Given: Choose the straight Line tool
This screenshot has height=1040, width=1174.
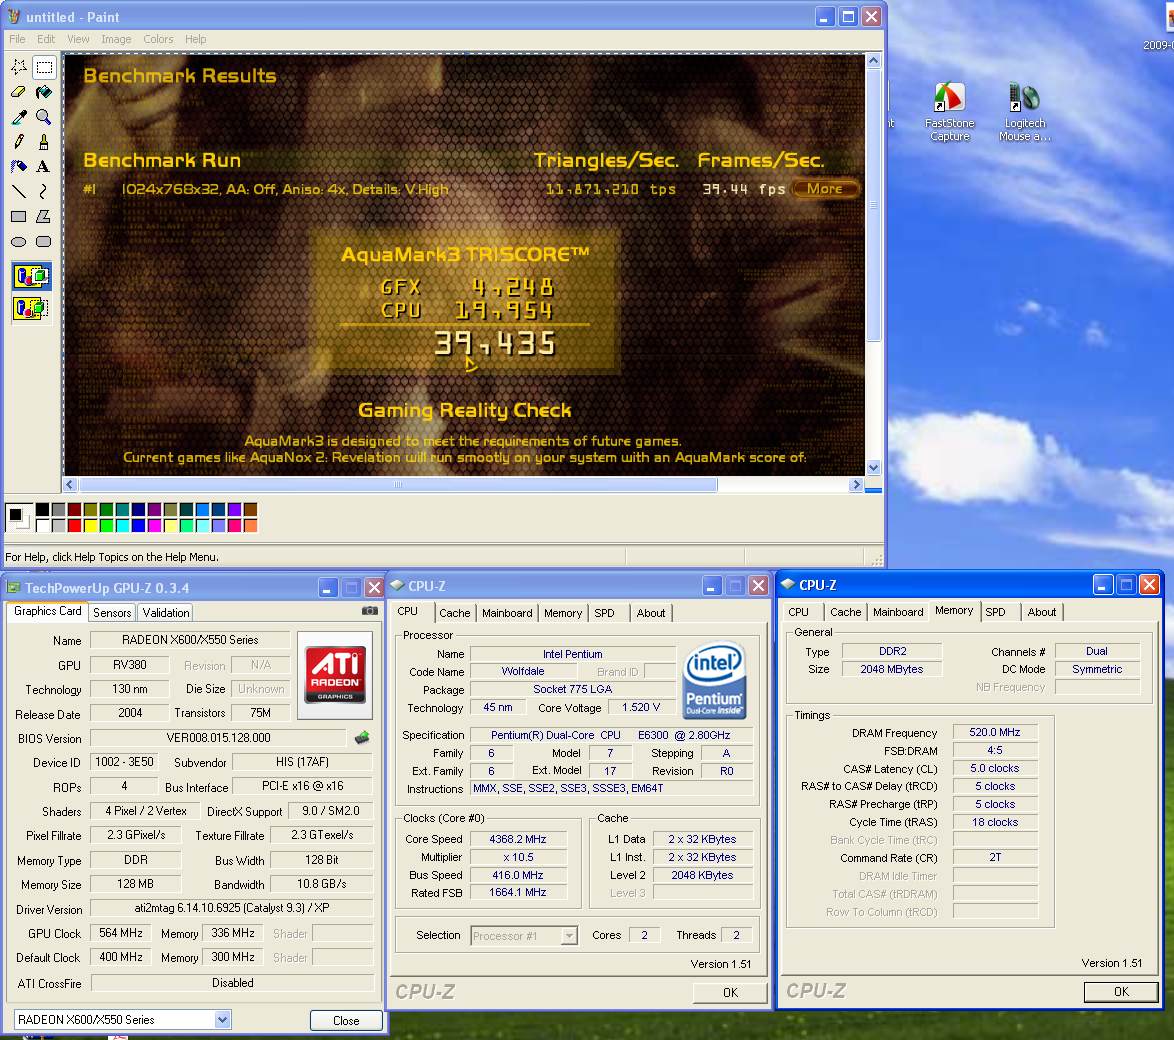Looking at the screenshot, I should tap(19, 192).
